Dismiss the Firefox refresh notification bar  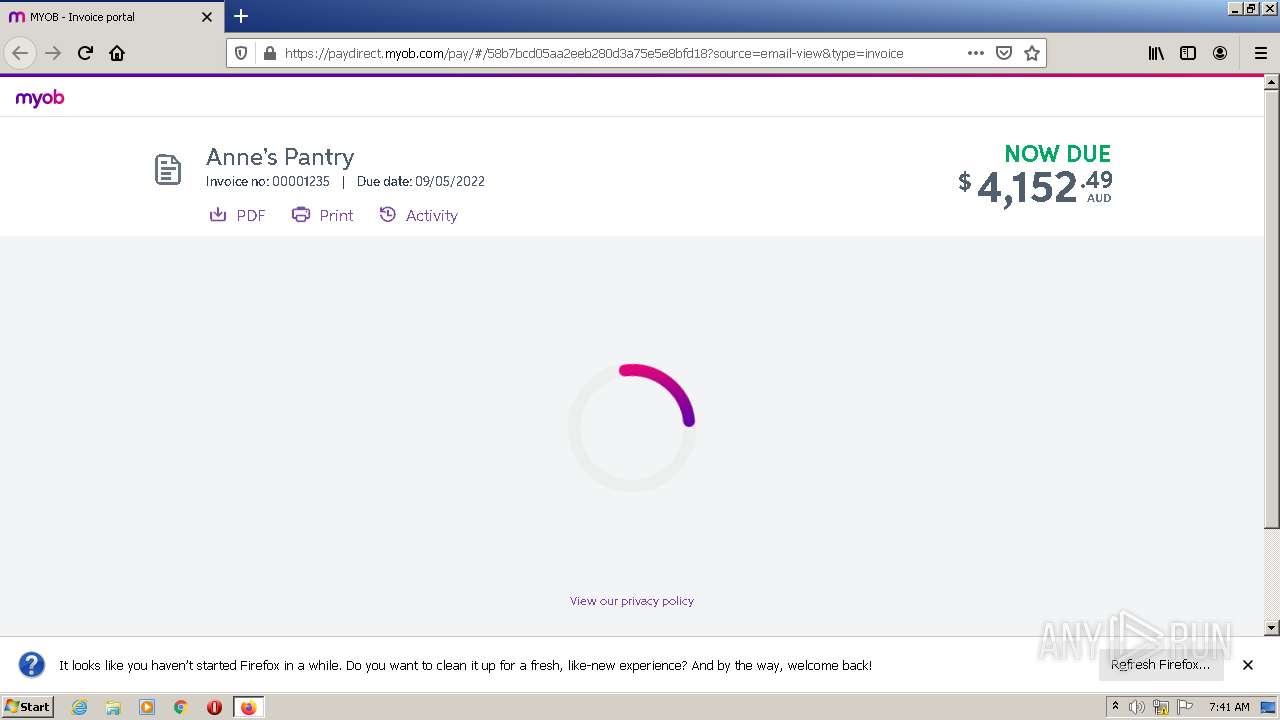click(1248, 665)
